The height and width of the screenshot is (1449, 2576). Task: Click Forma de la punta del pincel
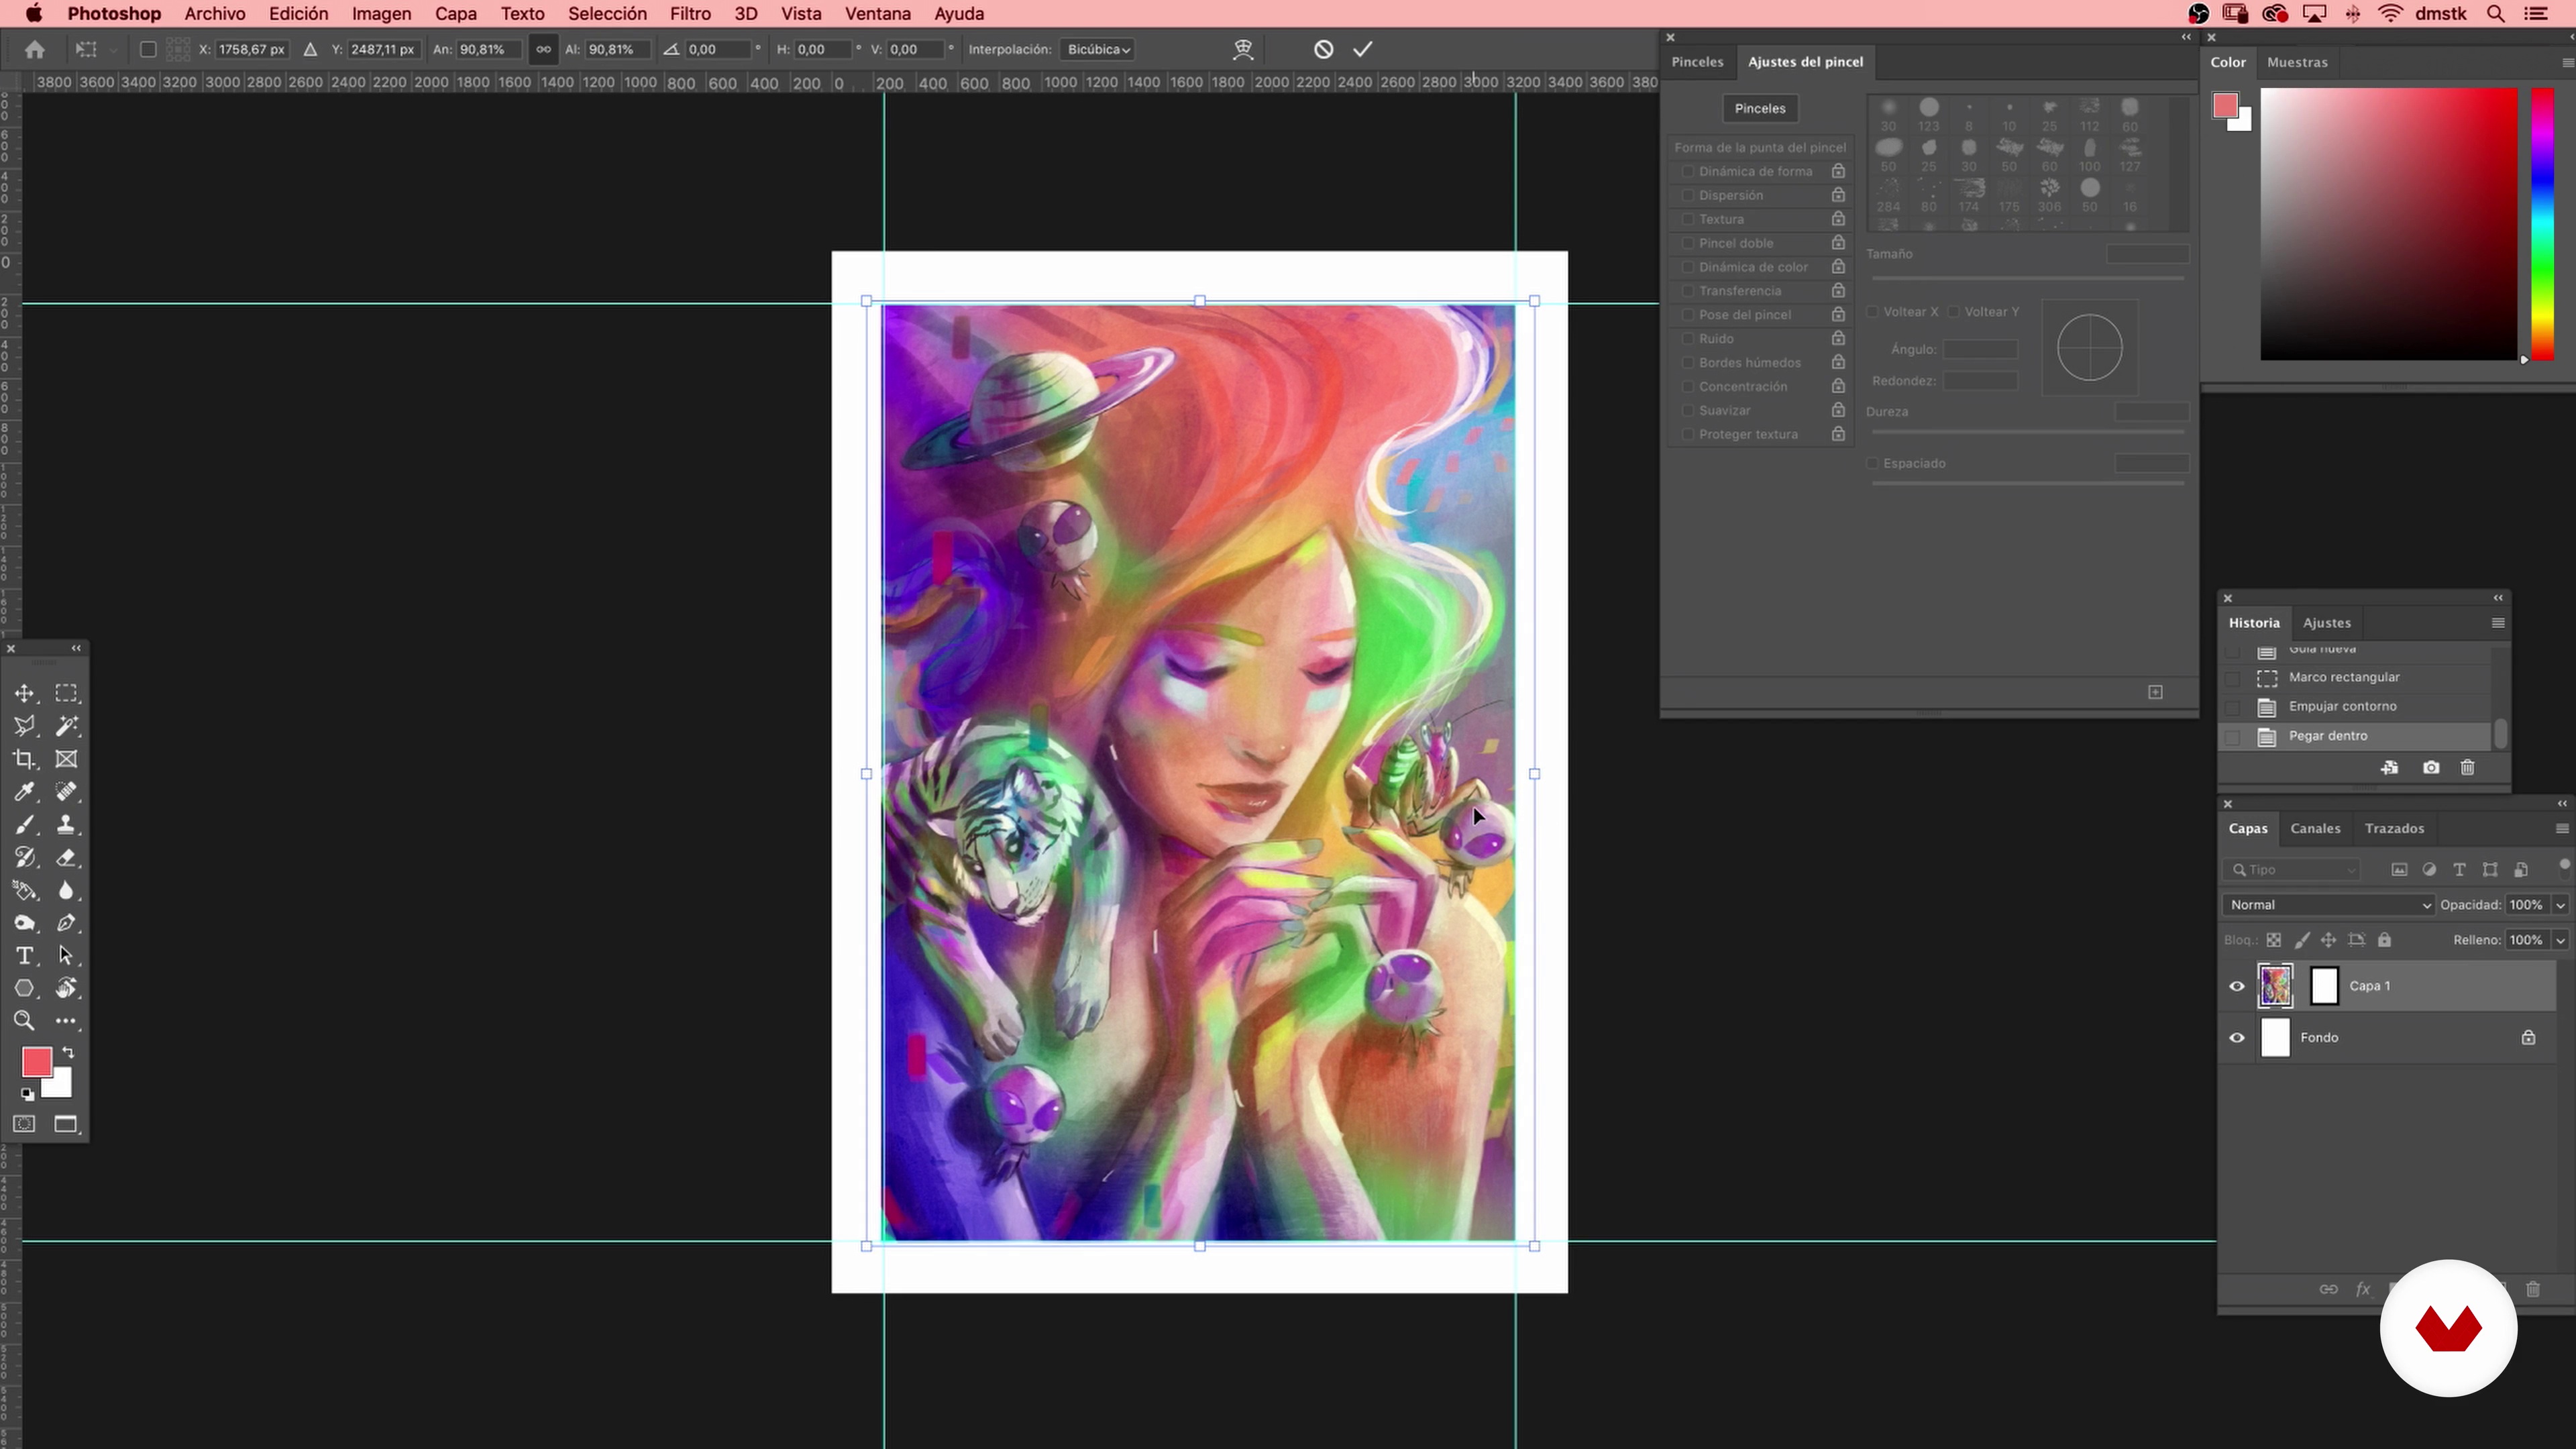[x=1760, y=147]
